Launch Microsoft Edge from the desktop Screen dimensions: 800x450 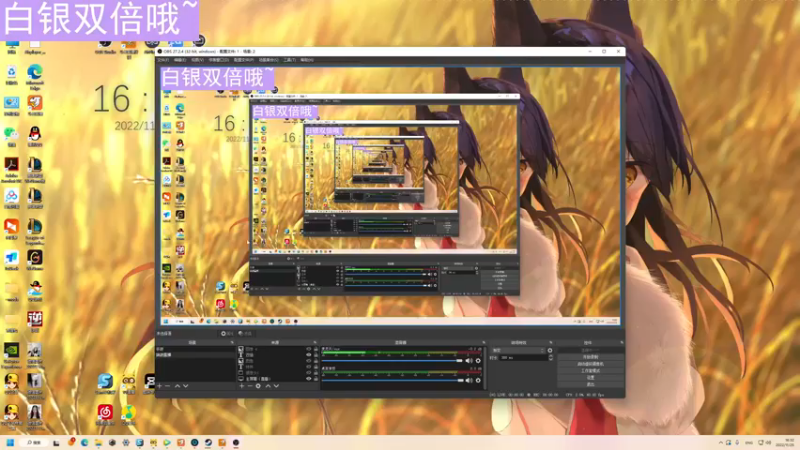tap(35, 76)
